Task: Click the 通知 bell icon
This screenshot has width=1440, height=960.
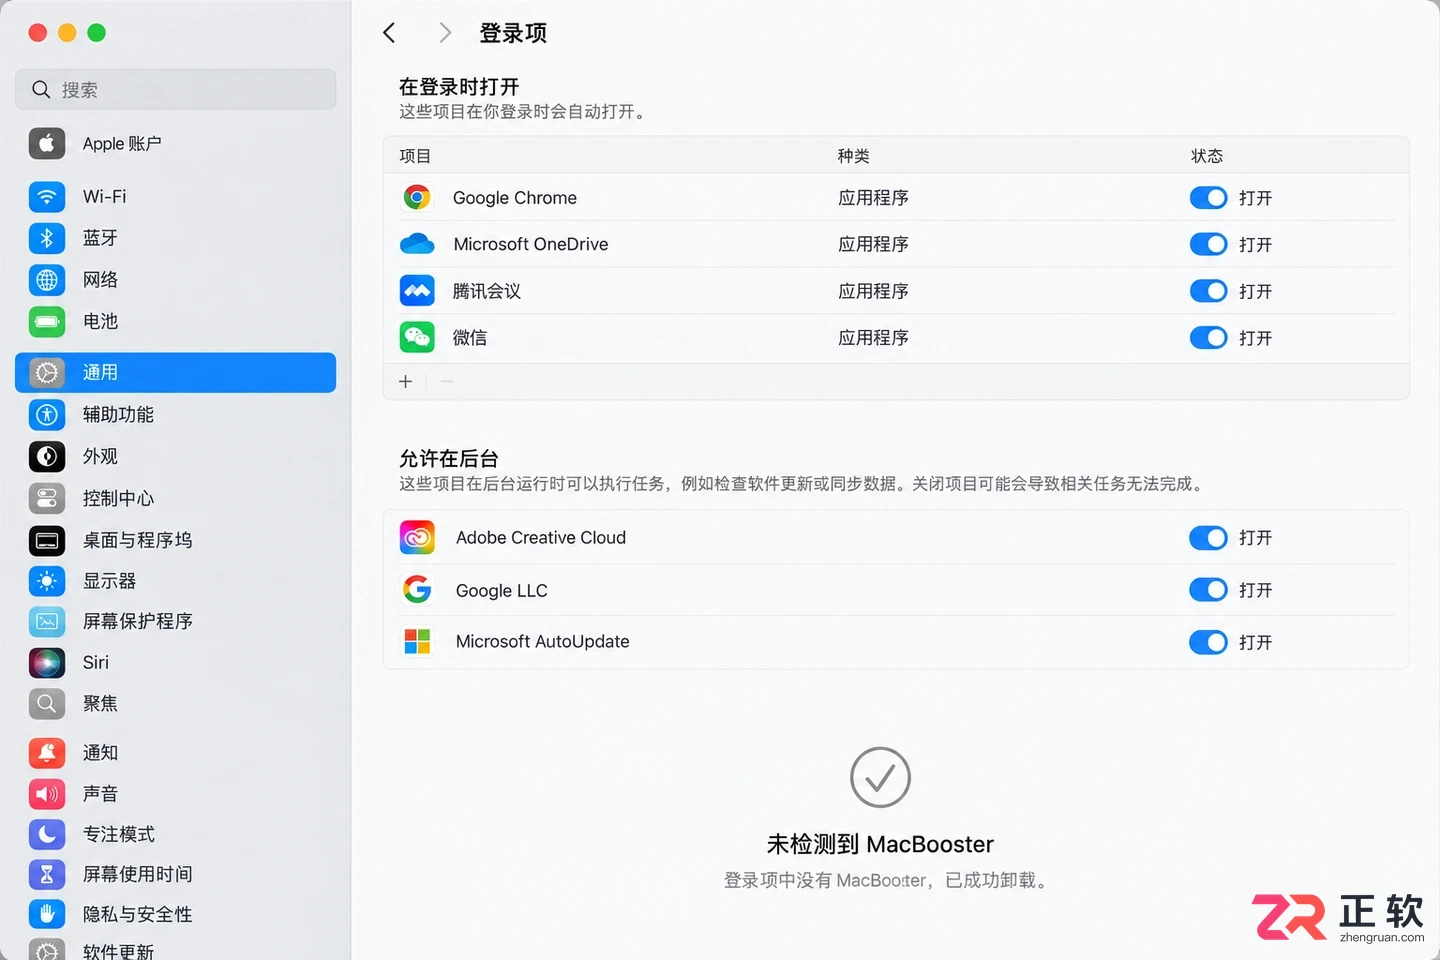Action: (47, 753)
